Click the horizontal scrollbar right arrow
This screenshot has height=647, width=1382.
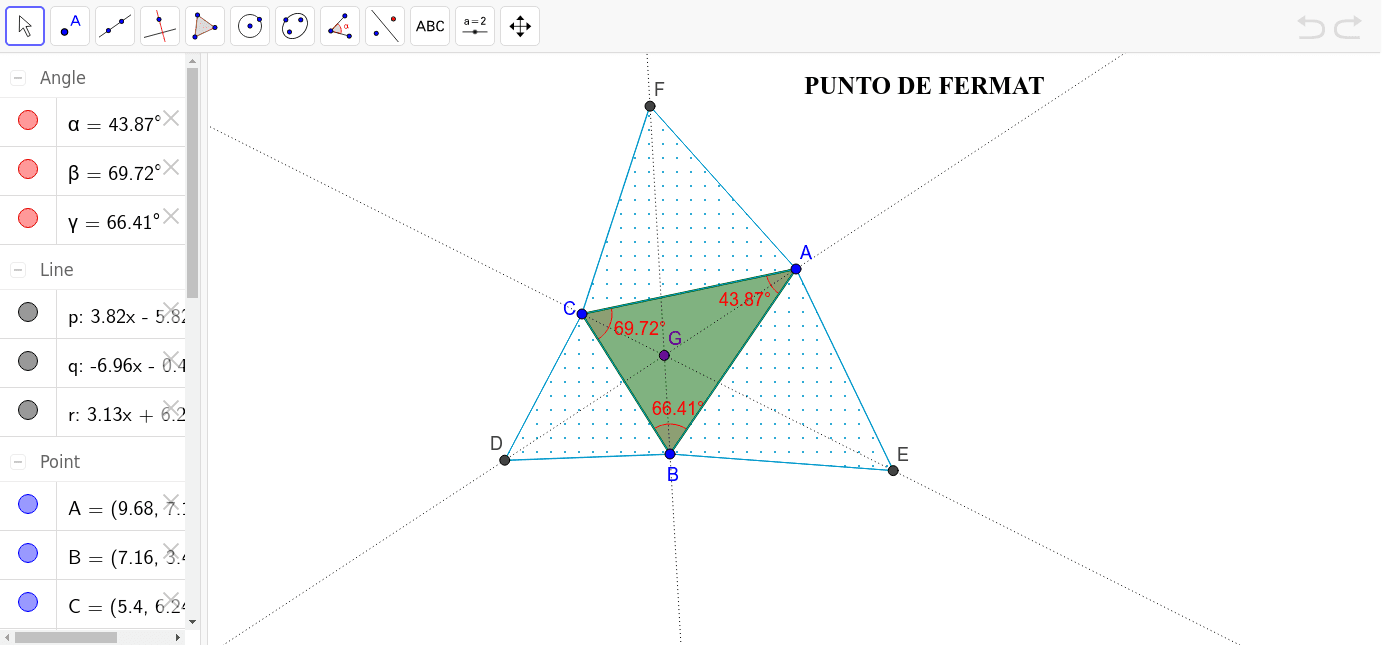point(179,637)
